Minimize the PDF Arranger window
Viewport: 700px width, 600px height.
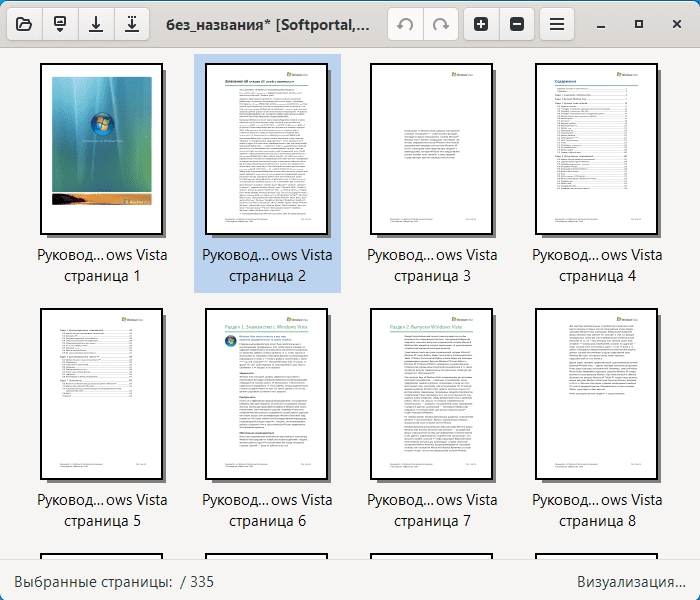(x=601, y=25)
